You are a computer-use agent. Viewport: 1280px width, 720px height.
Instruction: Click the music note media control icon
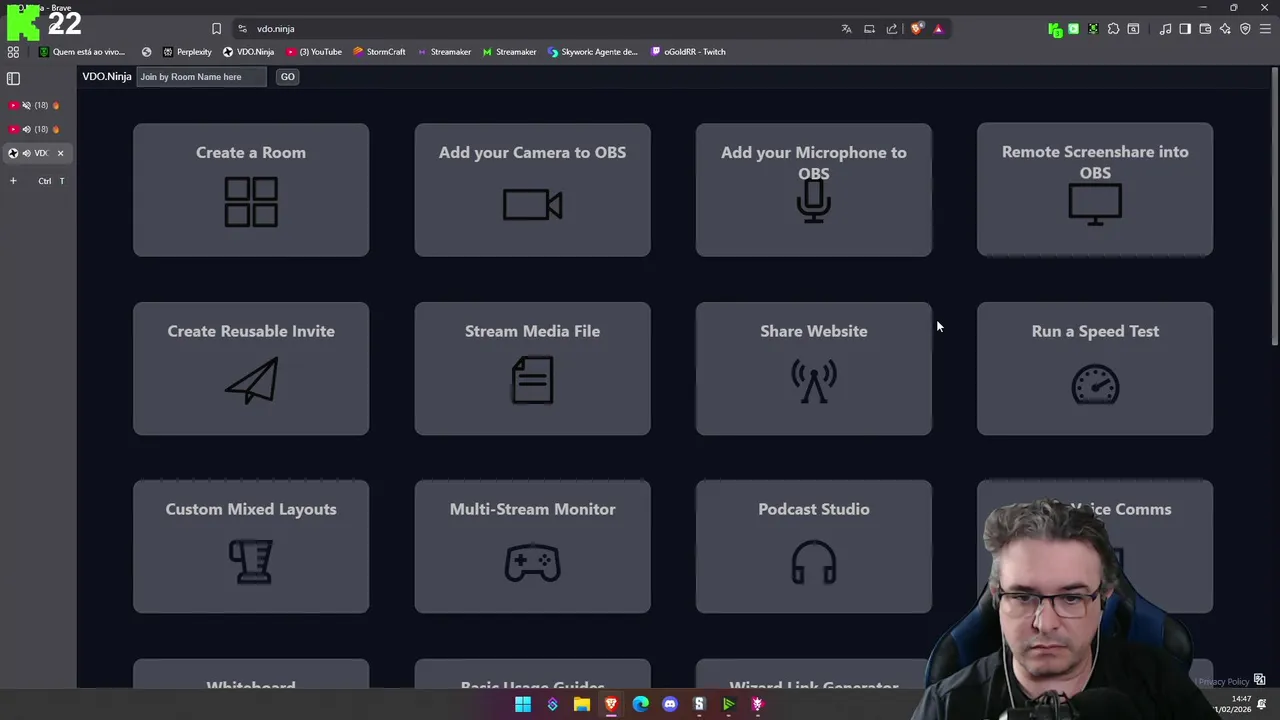click(1165, 29)
